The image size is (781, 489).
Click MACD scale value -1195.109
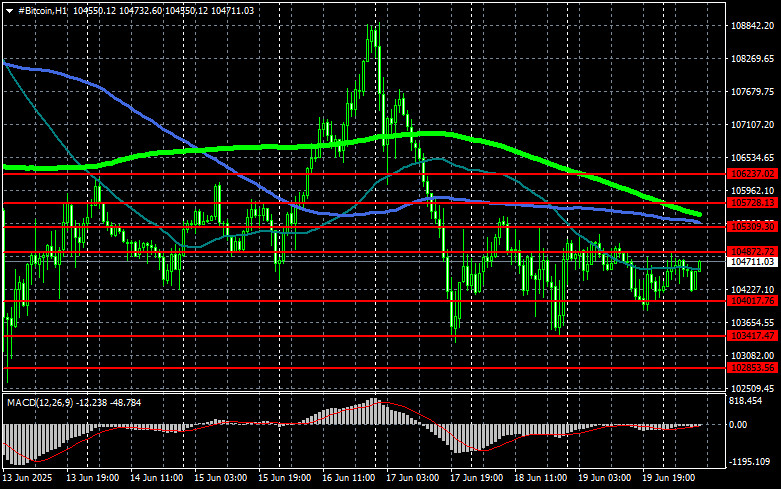tap(749, 462)
